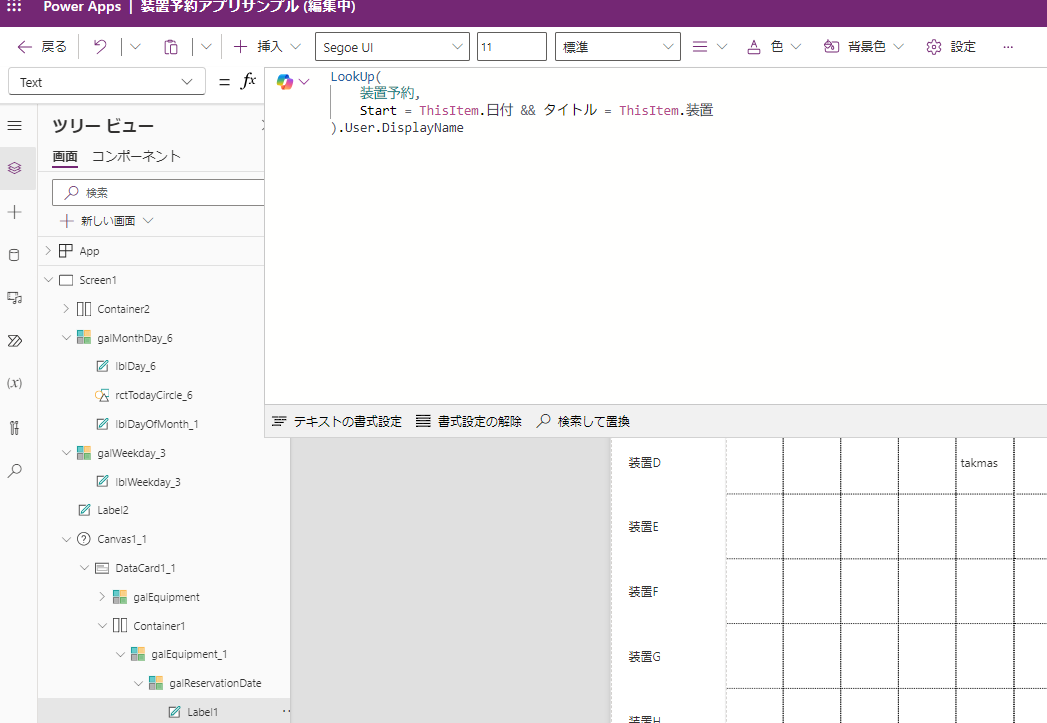Click the font size field showing 11
The width and height of the screenshot is (1047, 723).
[511, 47]
